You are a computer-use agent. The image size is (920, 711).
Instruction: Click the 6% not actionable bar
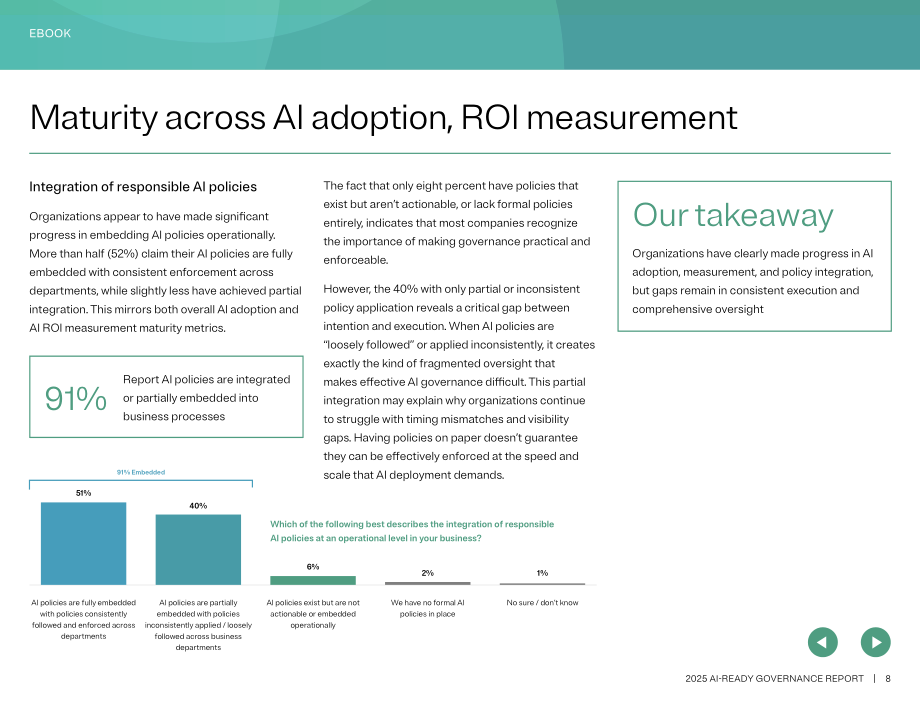[313, 580]
